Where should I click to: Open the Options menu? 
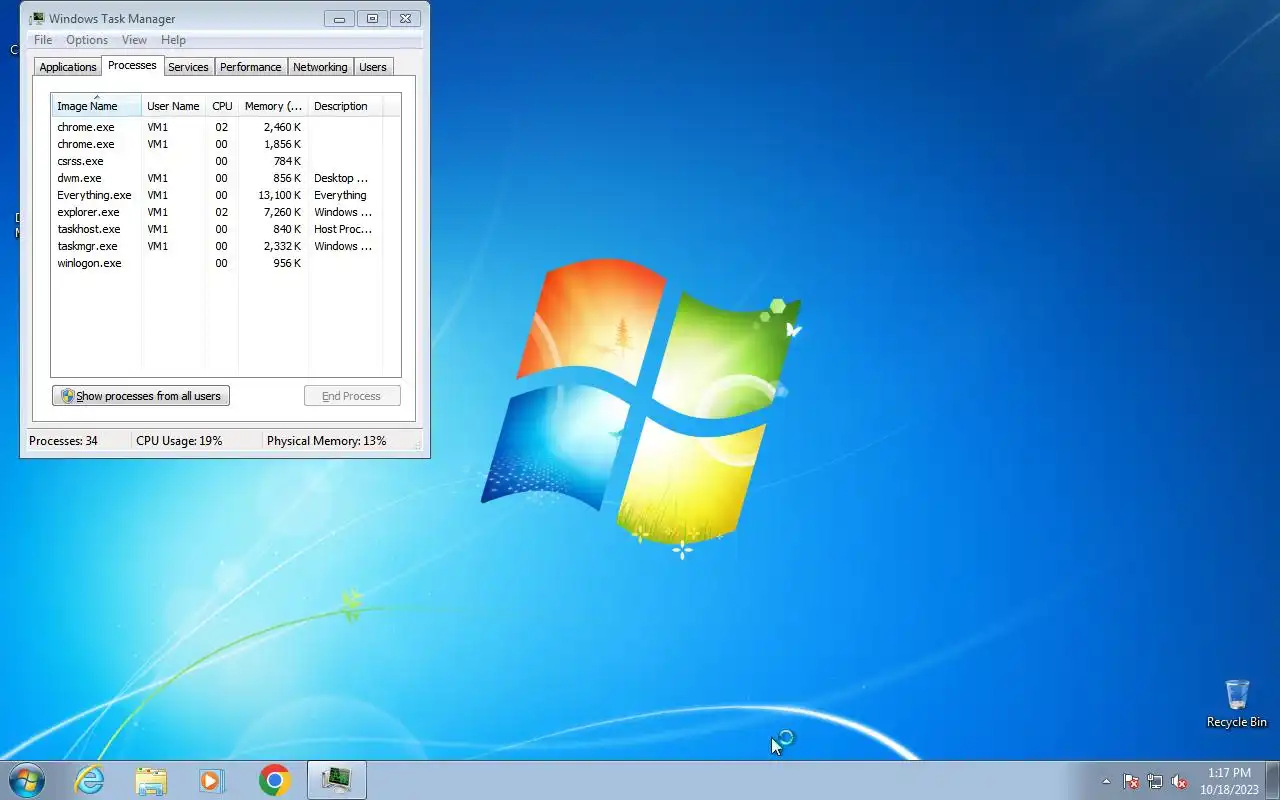point(87,40)
